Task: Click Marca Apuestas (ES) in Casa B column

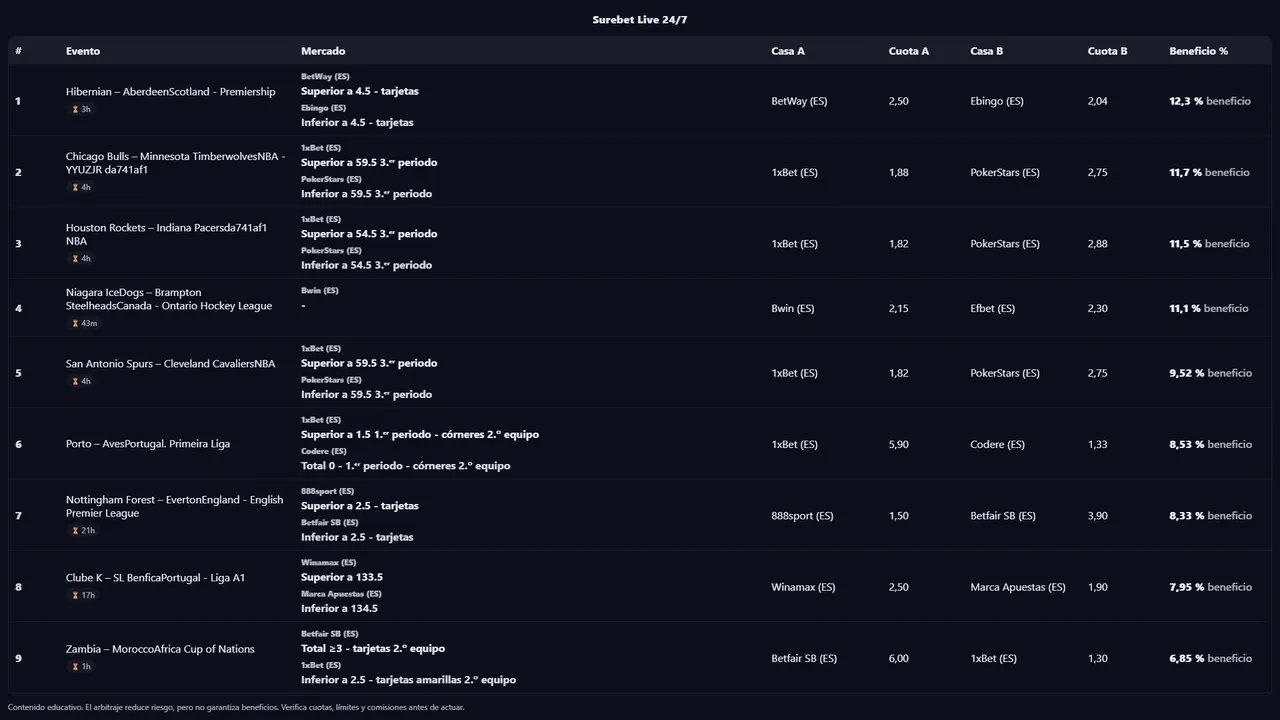Action: pos(1017,587)
